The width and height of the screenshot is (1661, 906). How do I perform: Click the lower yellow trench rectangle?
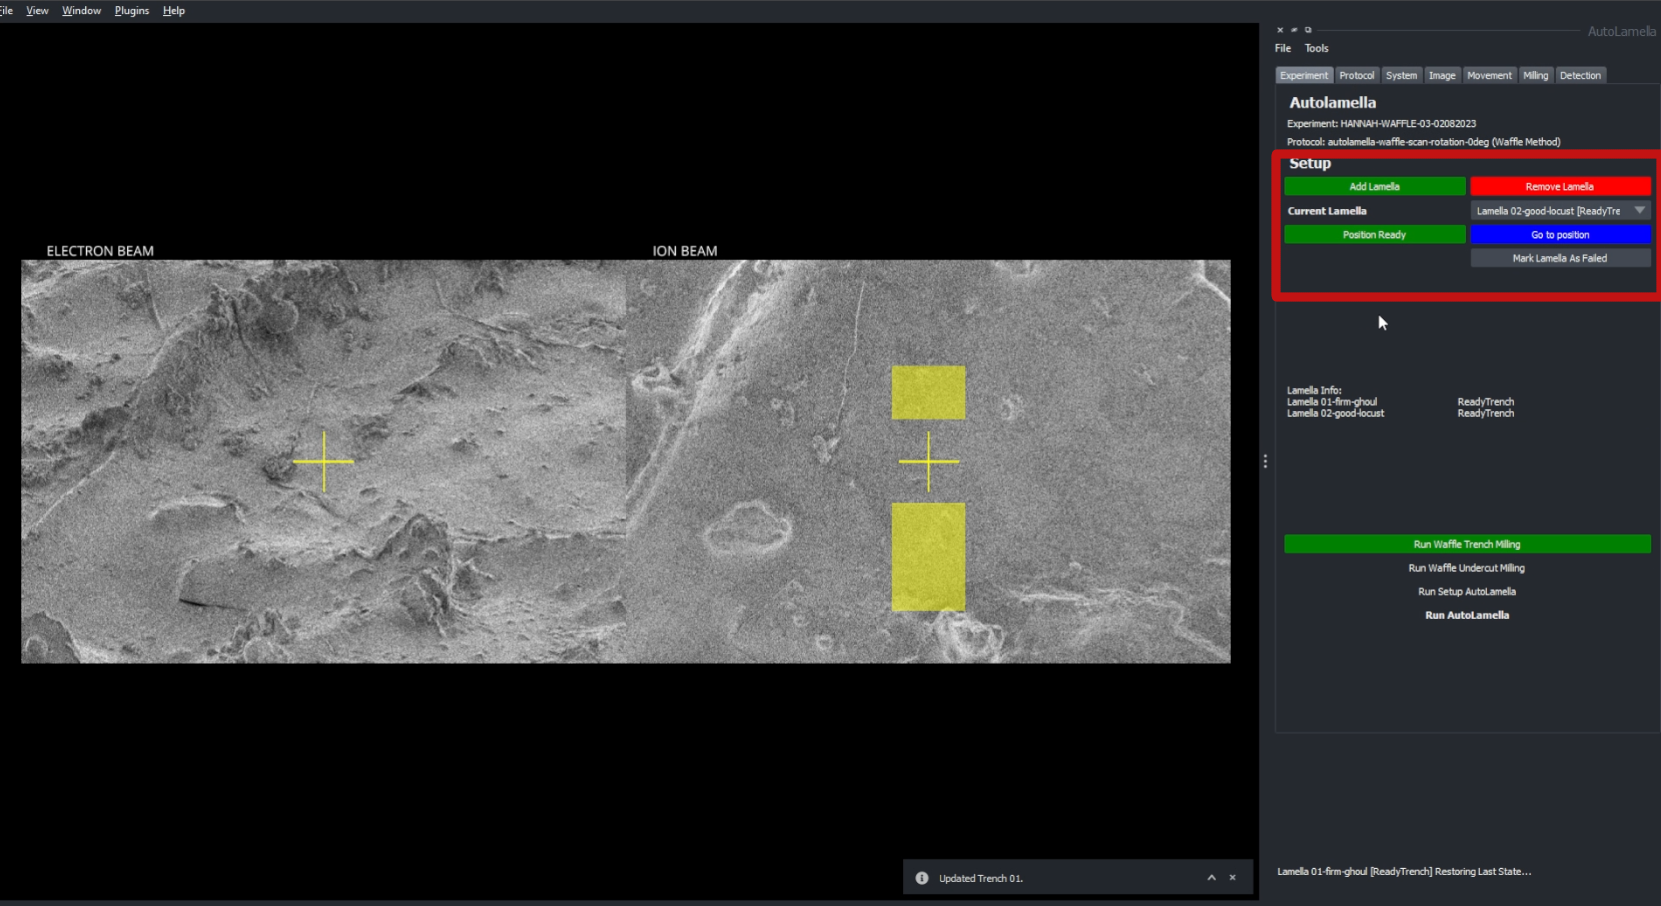tap(928, 557)
